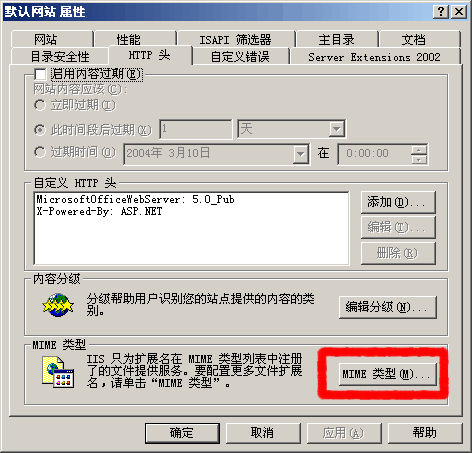Open MIME 类型 settings button
The image size is (472, 453).
click(x=388, y=374)
